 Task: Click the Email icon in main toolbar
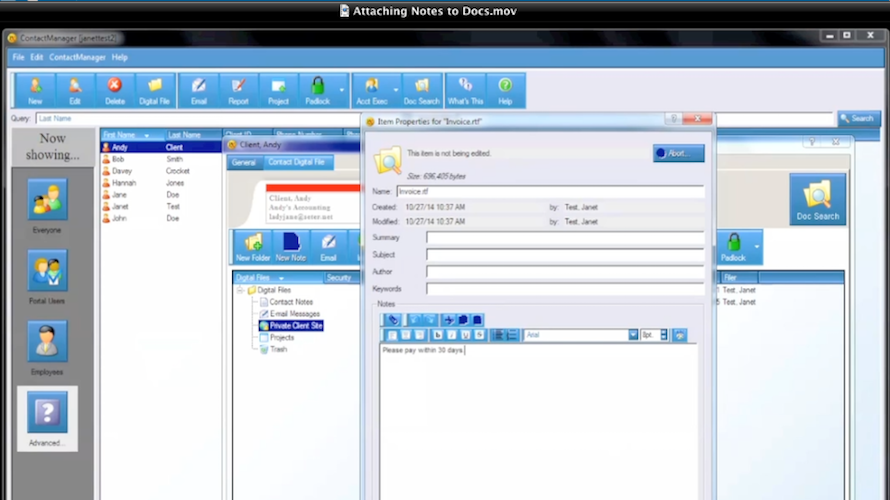tap(199, 90)
